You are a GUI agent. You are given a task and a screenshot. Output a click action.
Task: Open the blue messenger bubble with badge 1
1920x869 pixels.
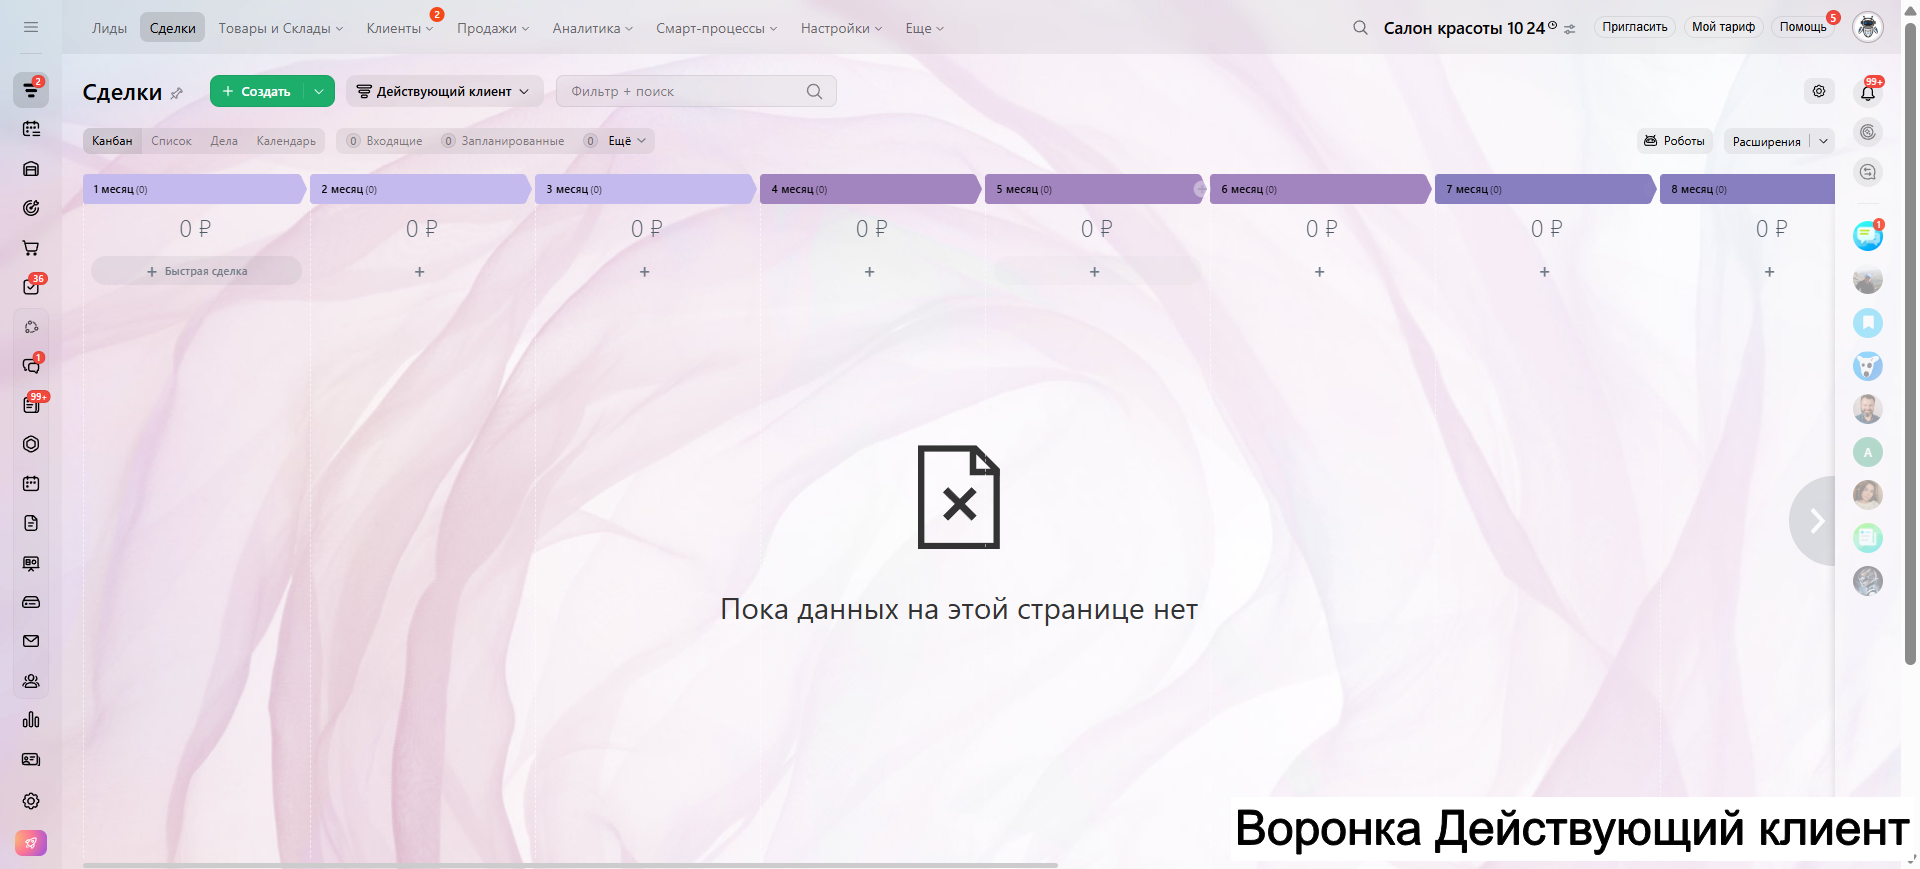point(1868,236)
